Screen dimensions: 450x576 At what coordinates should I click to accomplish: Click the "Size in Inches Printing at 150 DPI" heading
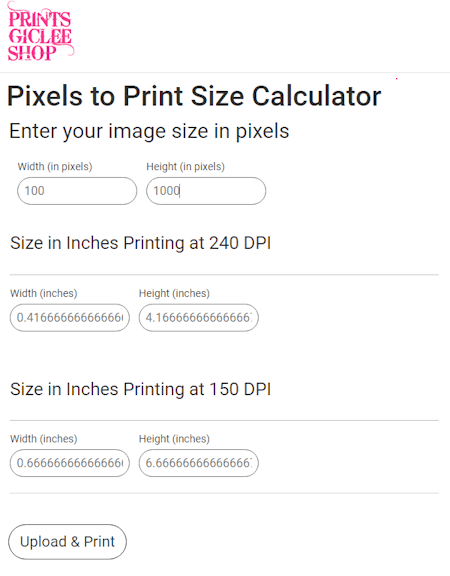pyautogui.click(x=141, y=389)
